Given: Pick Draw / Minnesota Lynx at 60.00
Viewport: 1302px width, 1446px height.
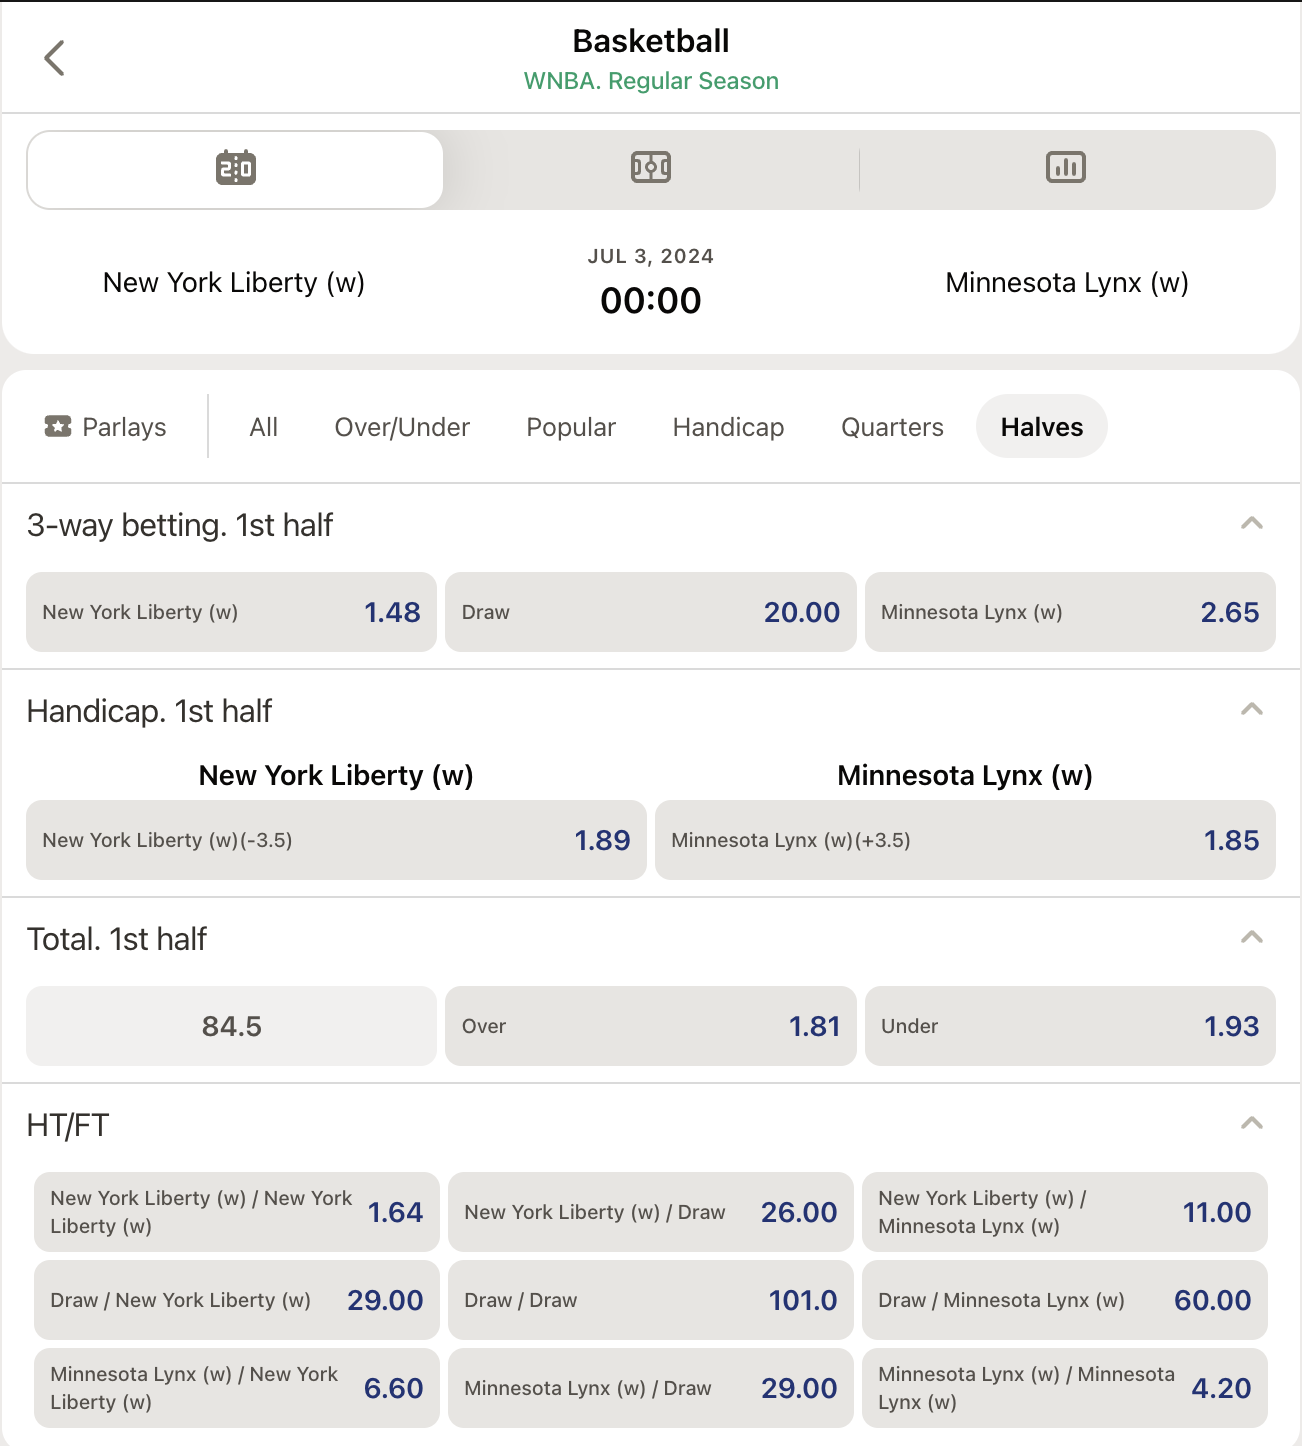Looking at the screenshot, I should [1065, 1300].
